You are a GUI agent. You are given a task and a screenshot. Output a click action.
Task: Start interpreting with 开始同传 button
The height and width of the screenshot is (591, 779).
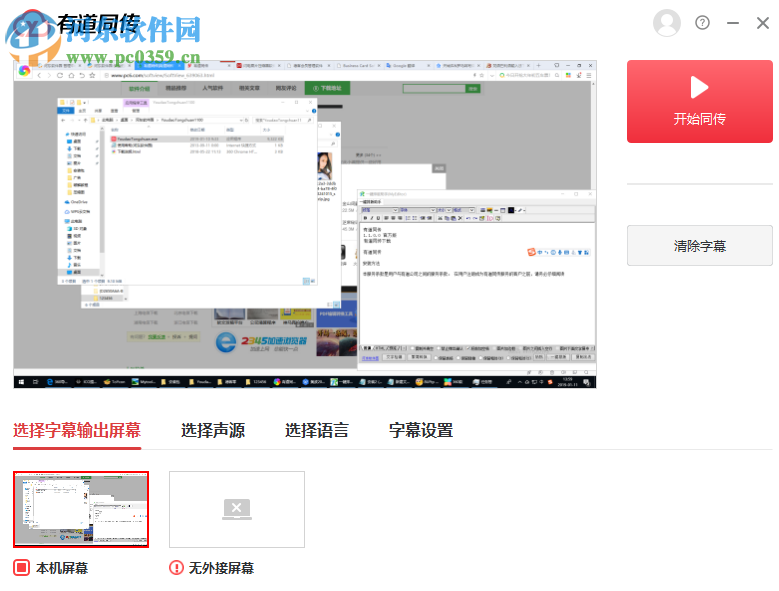click(700, 102)
